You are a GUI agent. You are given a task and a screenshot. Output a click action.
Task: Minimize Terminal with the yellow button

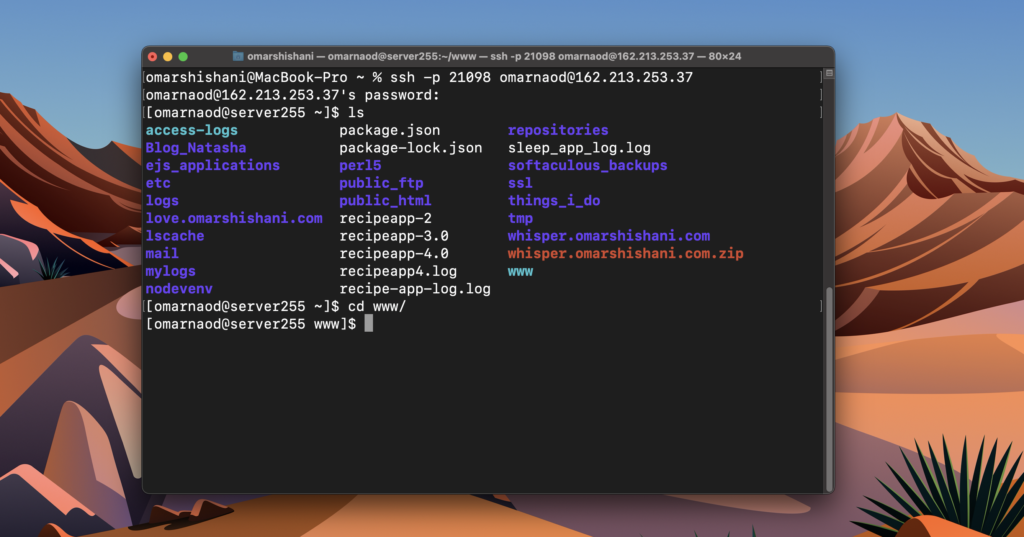168,57
